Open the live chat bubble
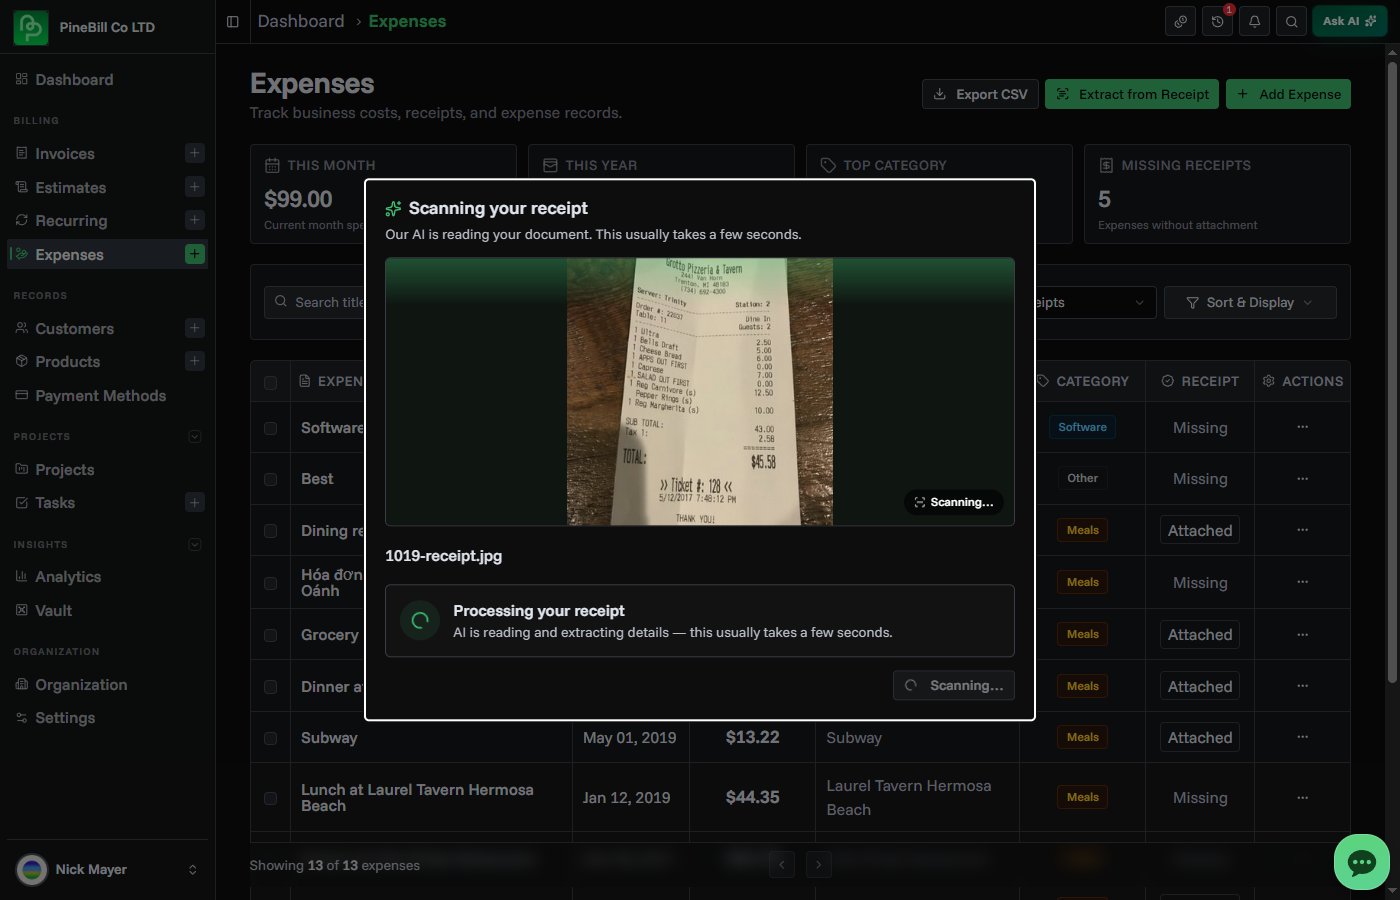The width and height of the screenshot is (1400, 900). (1362, 862)
